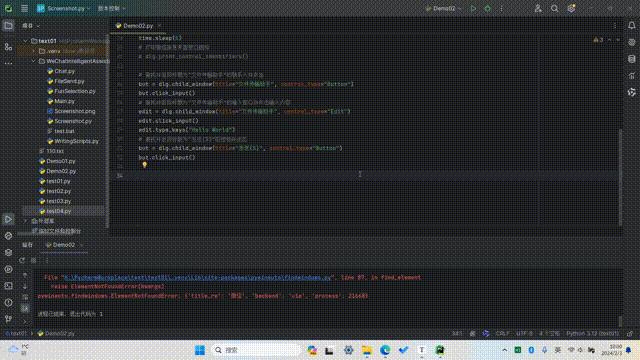Image resolution: width=640 pixels, height=360 pixels.
Task: Open IDE settings gear icon
Action: (571, 8)
